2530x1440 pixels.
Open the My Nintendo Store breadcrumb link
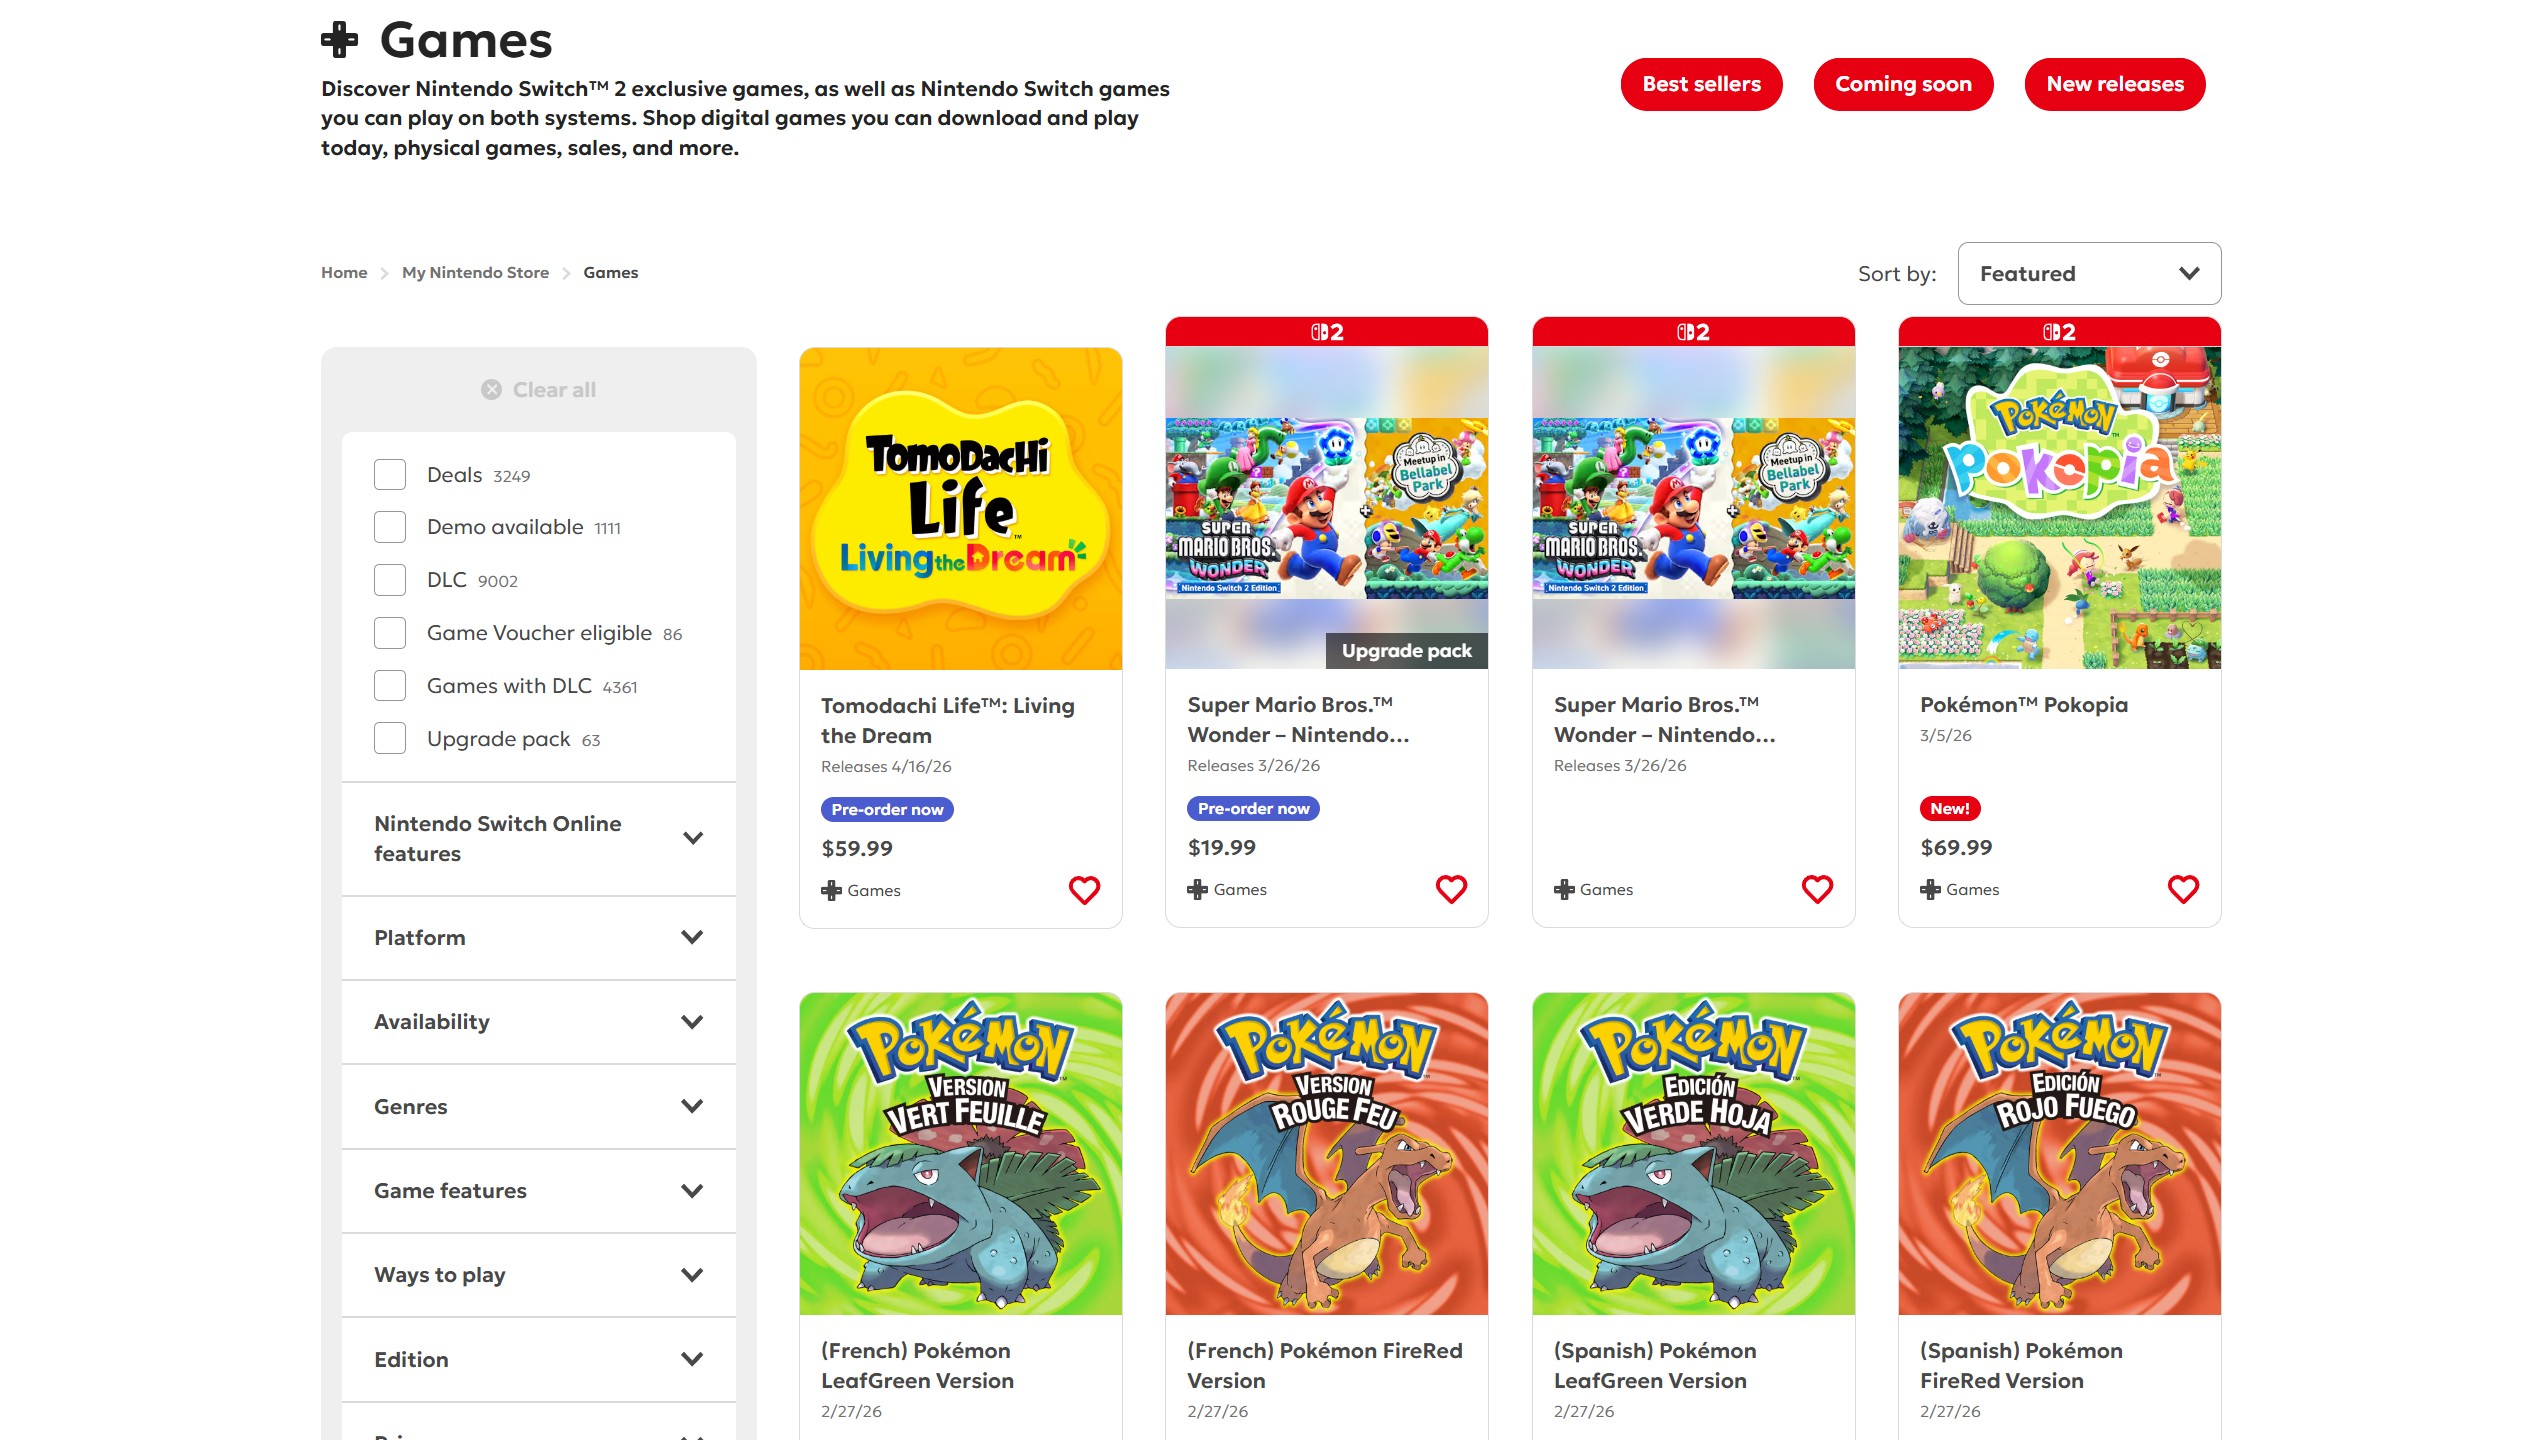[x=475, y=273]
